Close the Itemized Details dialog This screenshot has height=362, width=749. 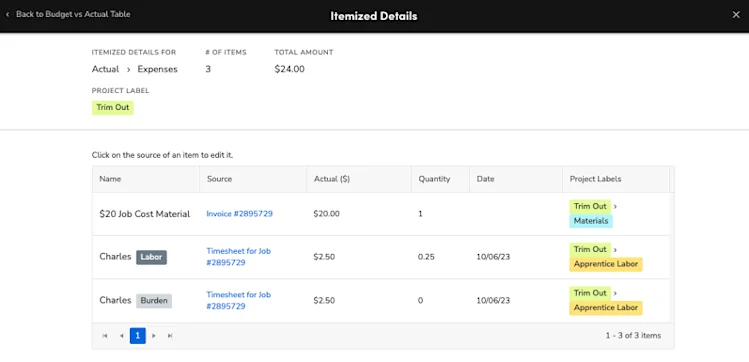[736, 15]
